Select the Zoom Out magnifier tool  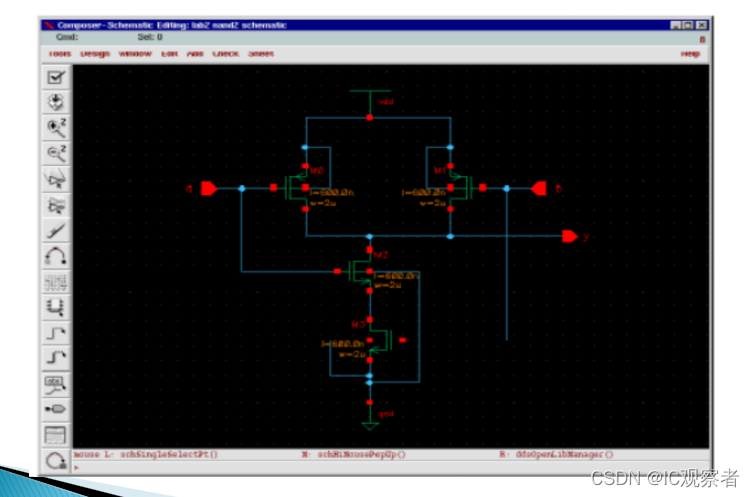[56, 153]
